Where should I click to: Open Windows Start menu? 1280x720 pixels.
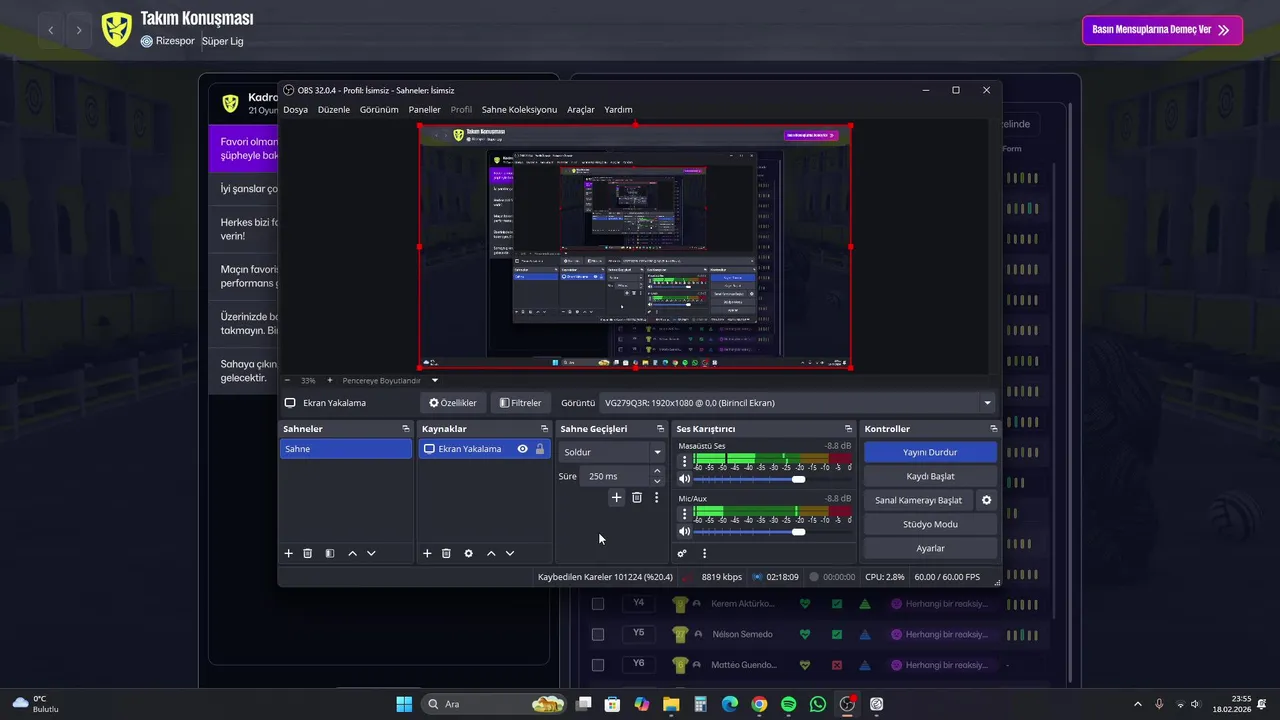pyautogui.click(x=404, y=704)
